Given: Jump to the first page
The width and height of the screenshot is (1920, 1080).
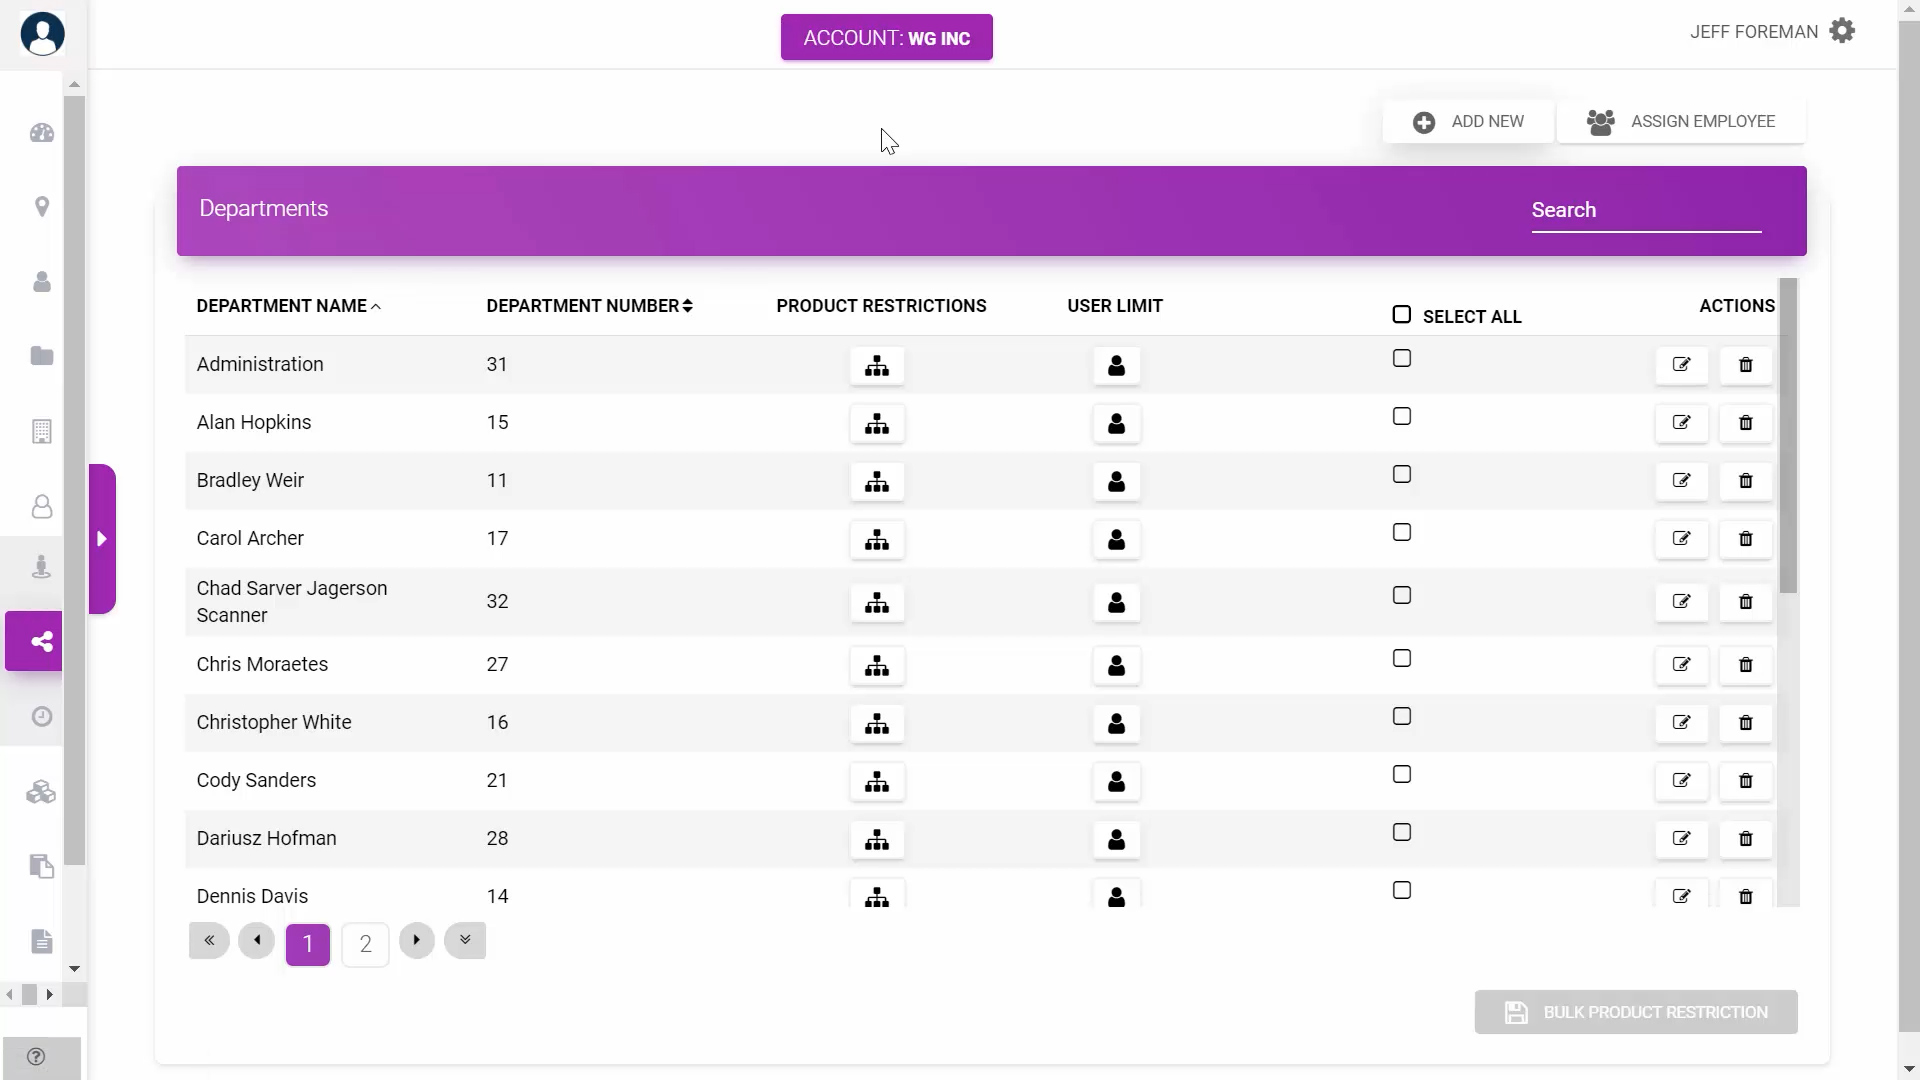Looking at the screenshot, I should tap(209, 940).
